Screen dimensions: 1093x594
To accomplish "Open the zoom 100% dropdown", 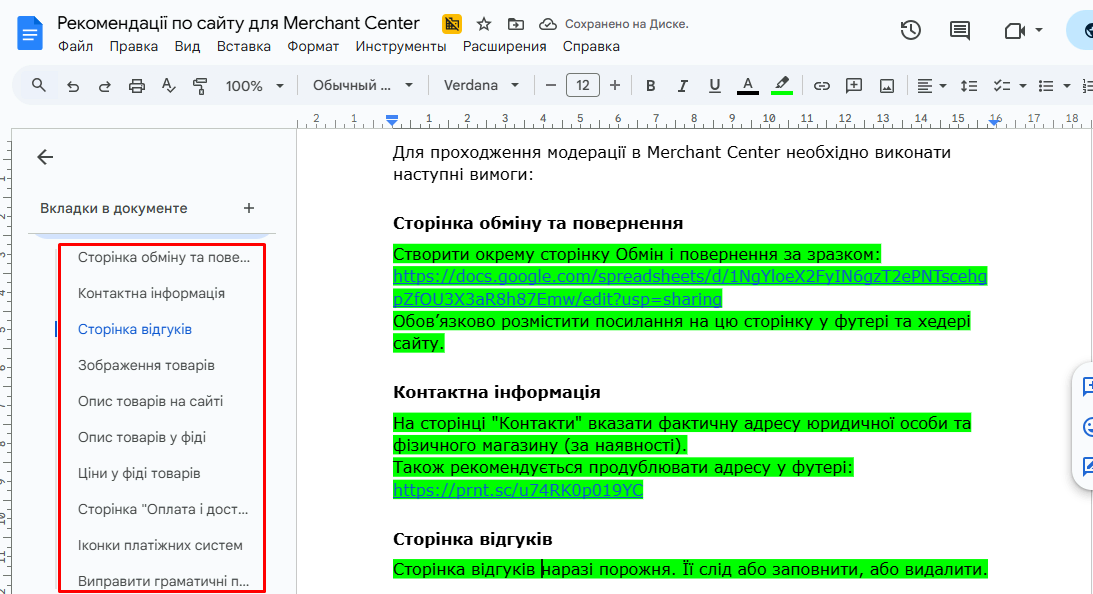I will (x=254, y=86).
